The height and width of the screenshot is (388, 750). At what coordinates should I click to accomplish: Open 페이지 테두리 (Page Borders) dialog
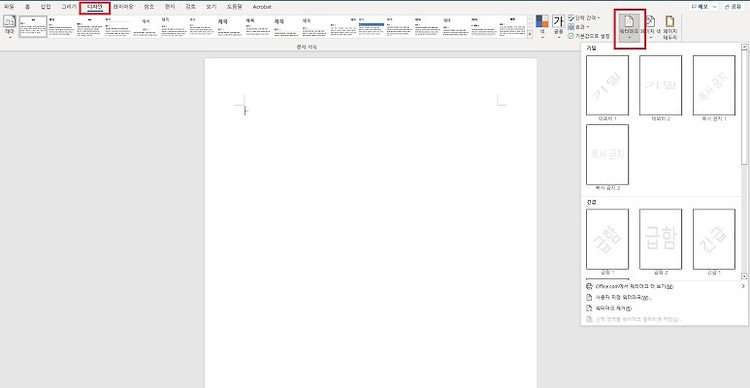[670, 28]
